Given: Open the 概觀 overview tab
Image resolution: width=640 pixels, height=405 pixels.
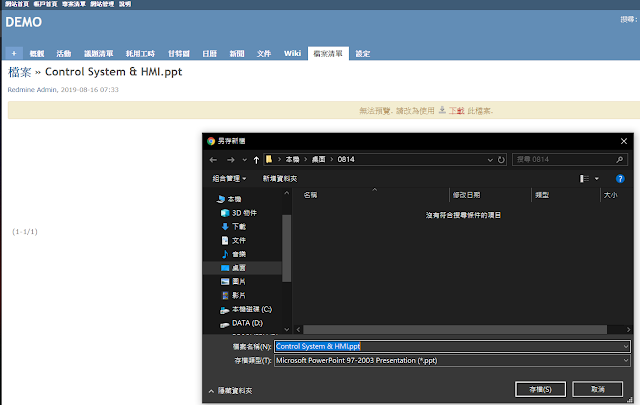Looking at the screenshot, I should click(x=37, y=53).
